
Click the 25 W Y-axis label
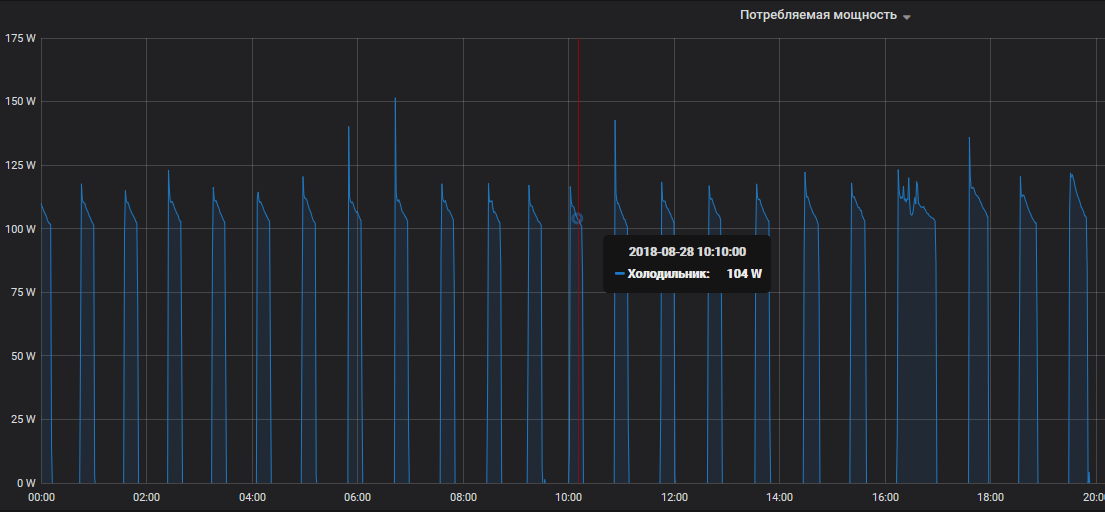[x=23, y=420]
